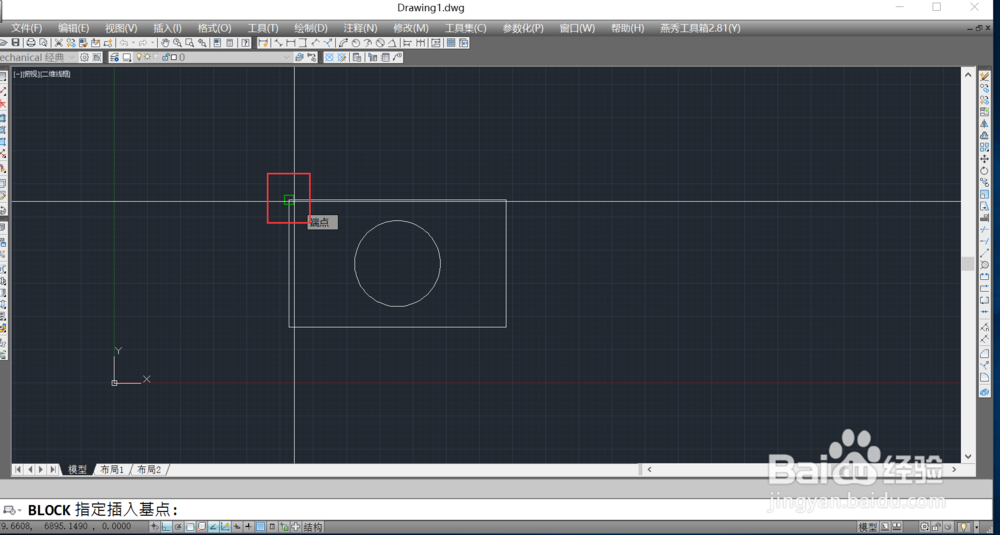Image resolution: width=1000 pixels, height=535 pixels.
Task: Switch to the 布局1 tab
Action: click(112, 469)
